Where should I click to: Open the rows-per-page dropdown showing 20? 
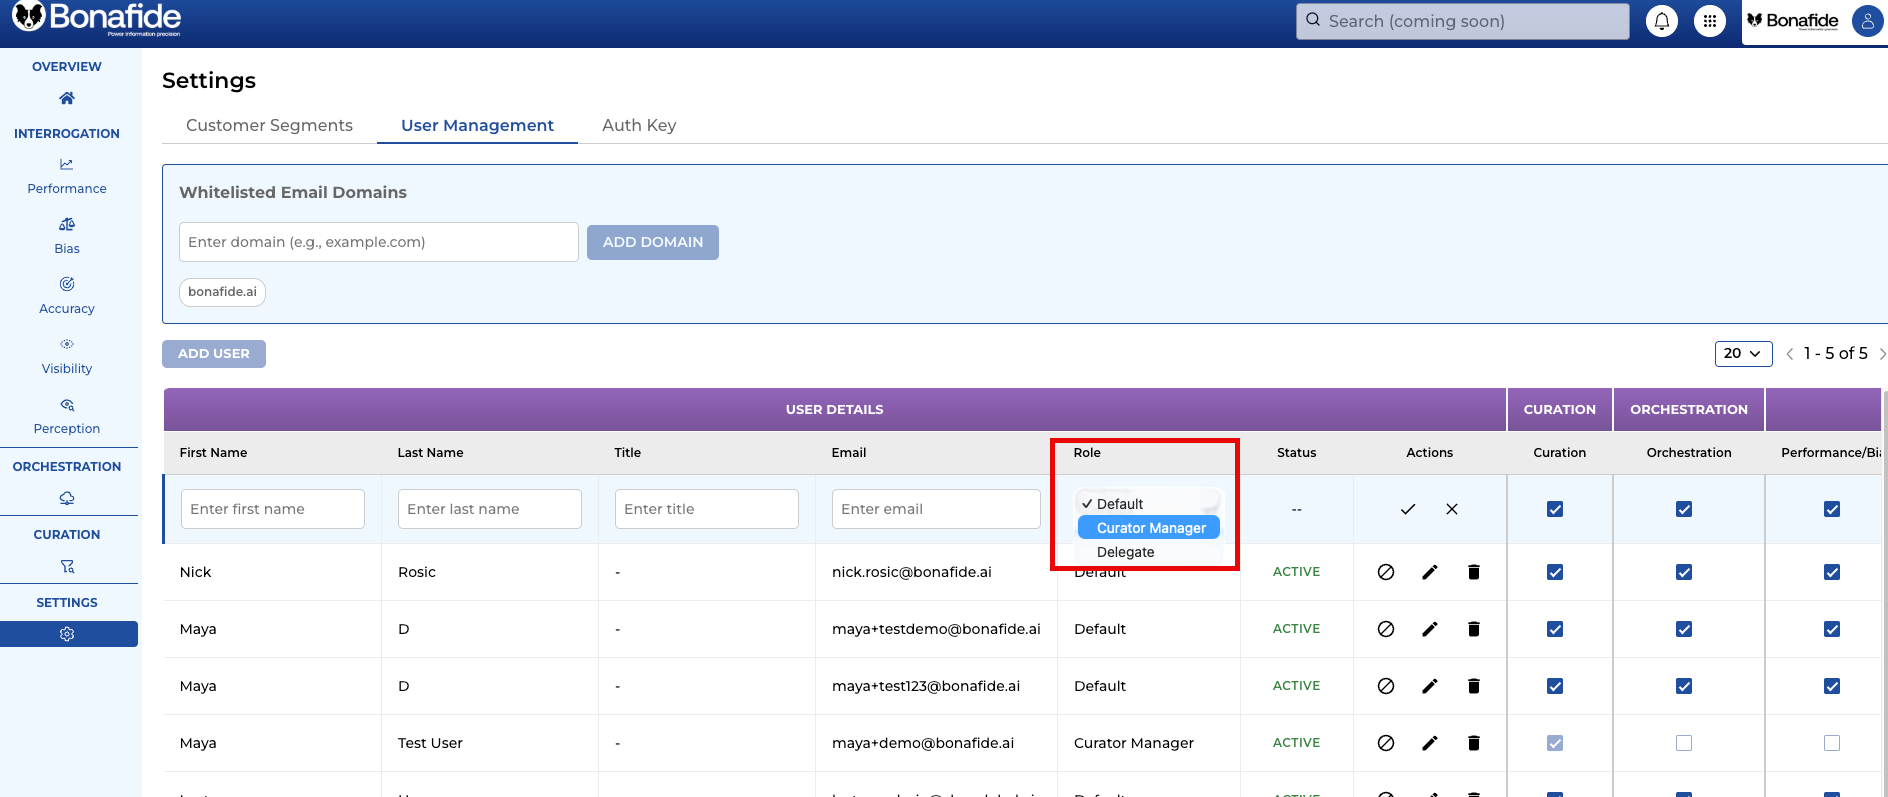[x=1742, y=354]
